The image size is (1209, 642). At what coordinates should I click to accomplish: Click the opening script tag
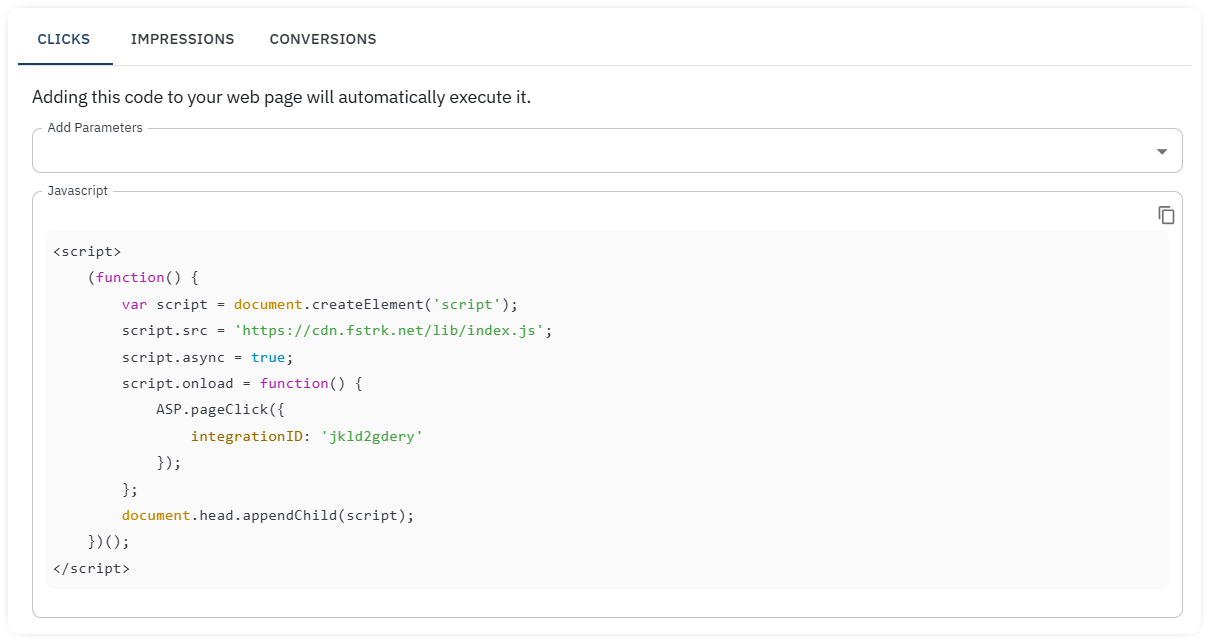tap(88, 251)
